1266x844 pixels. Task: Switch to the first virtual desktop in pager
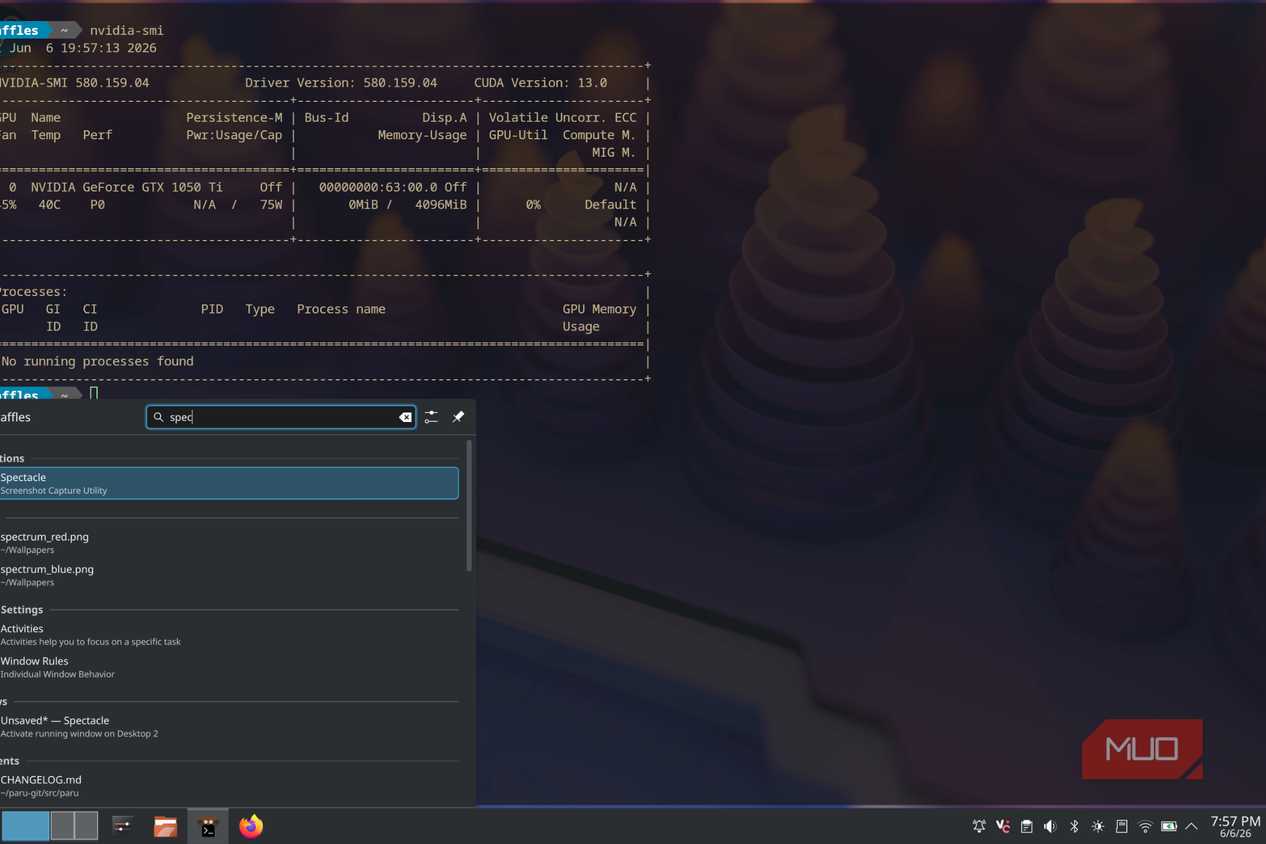[x=25, y=826]
